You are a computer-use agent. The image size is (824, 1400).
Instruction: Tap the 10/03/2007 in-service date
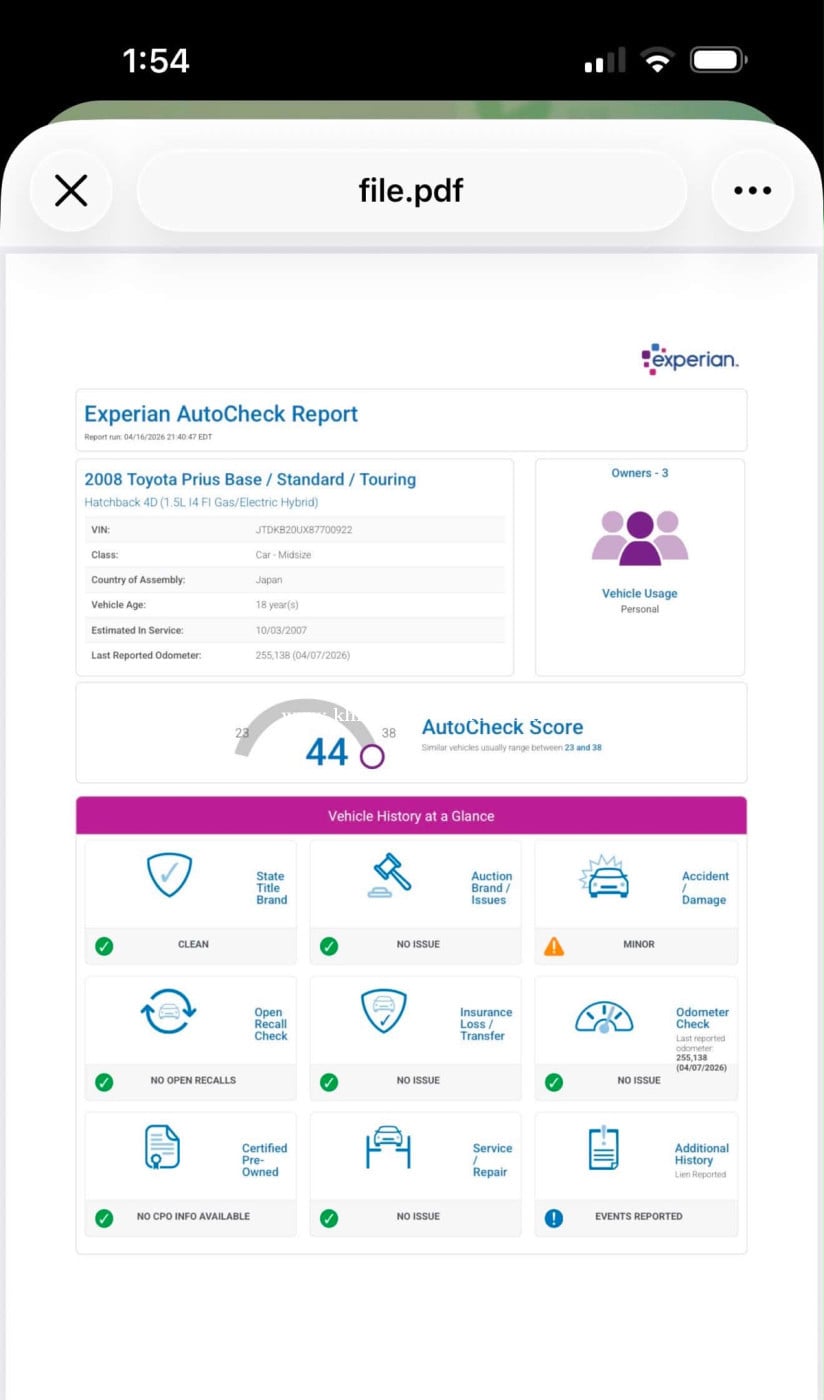[281, 630]
